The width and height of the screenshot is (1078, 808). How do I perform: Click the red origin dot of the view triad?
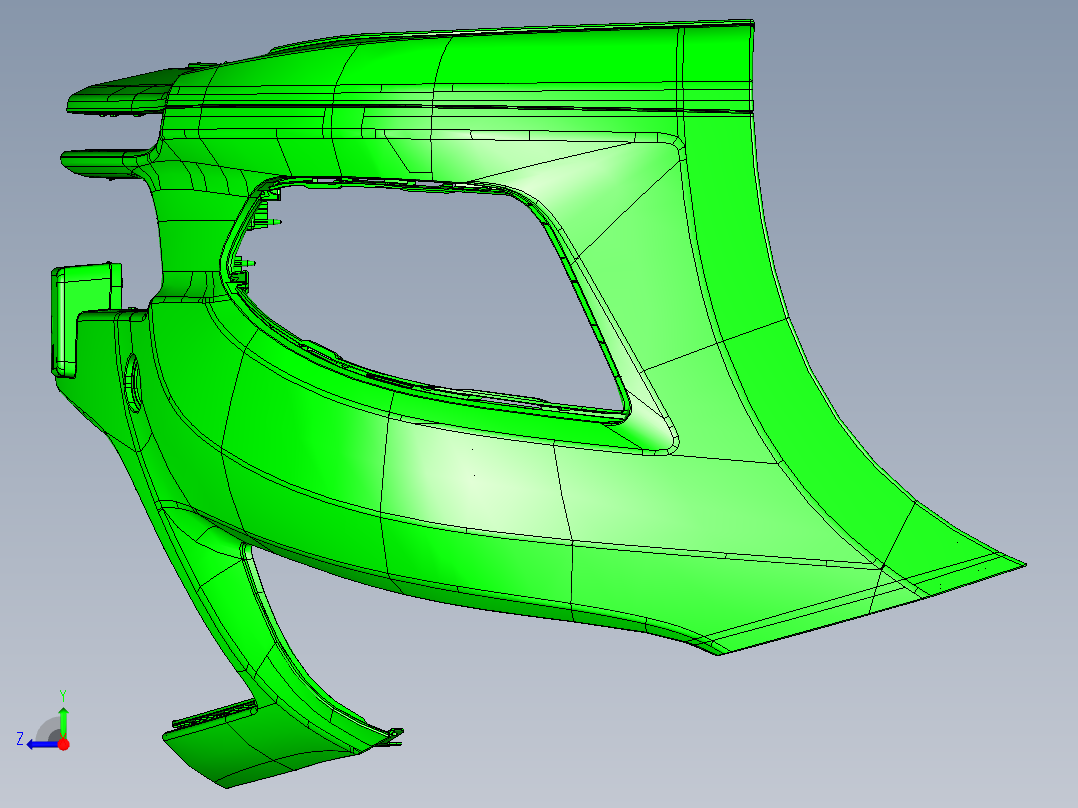pyautogui.click(x=63, y=744)
